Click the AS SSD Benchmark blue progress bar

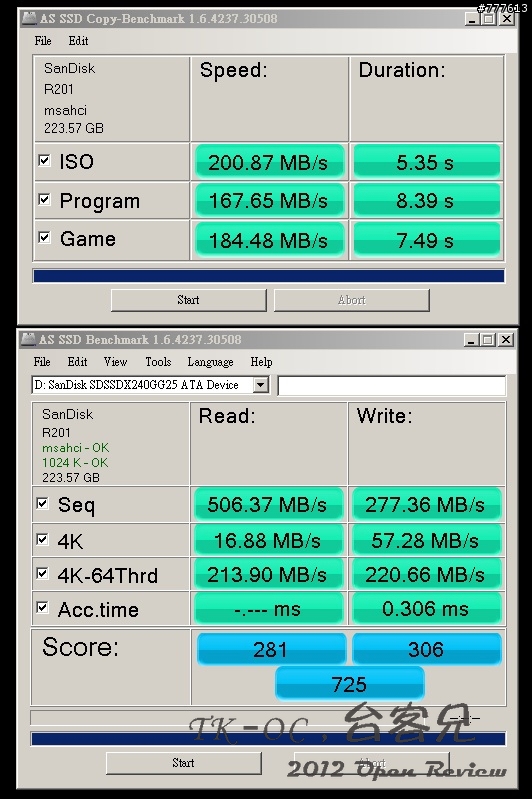tap(269, 738)
